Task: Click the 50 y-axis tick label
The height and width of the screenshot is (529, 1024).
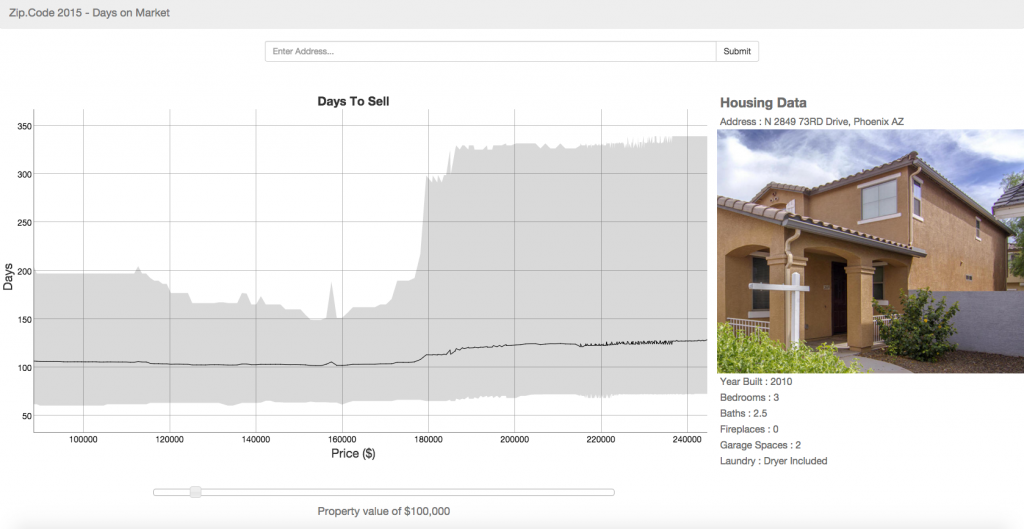Action: [x=26, y=416]
